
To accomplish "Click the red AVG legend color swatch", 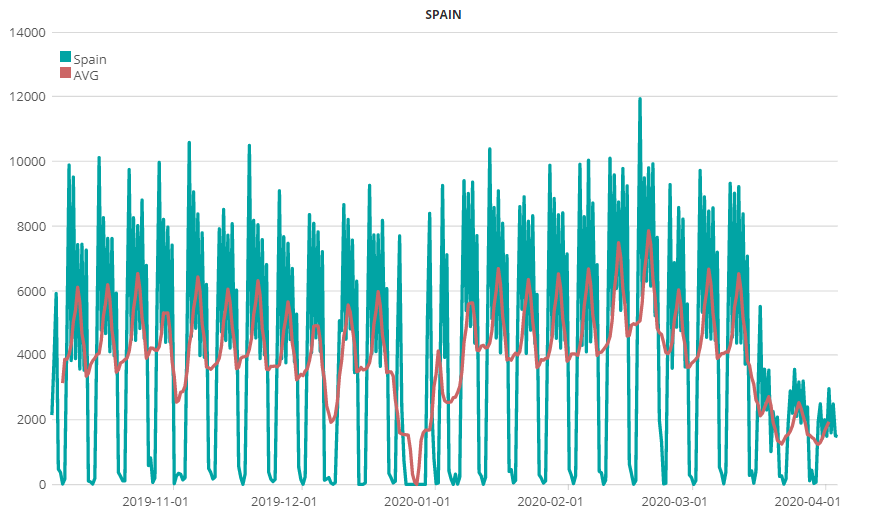I will pyautogui.click(x=66, y=73).
